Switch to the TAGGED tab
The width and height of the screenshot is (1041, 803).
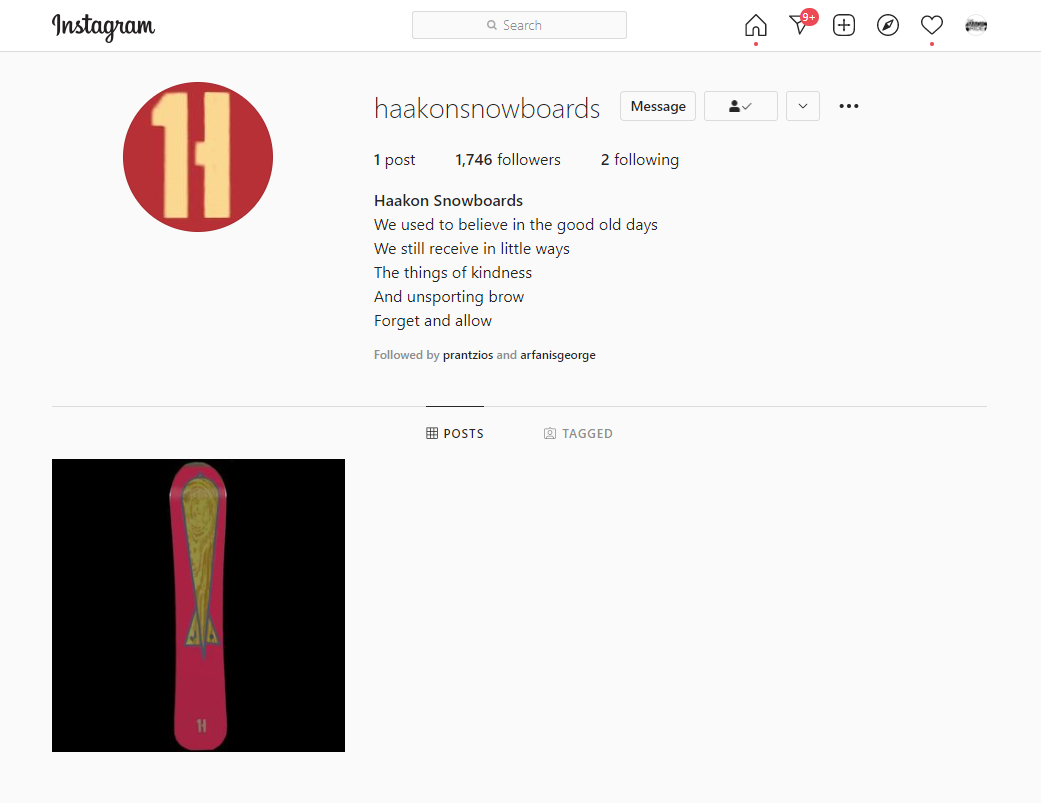(x=578, y=433)
